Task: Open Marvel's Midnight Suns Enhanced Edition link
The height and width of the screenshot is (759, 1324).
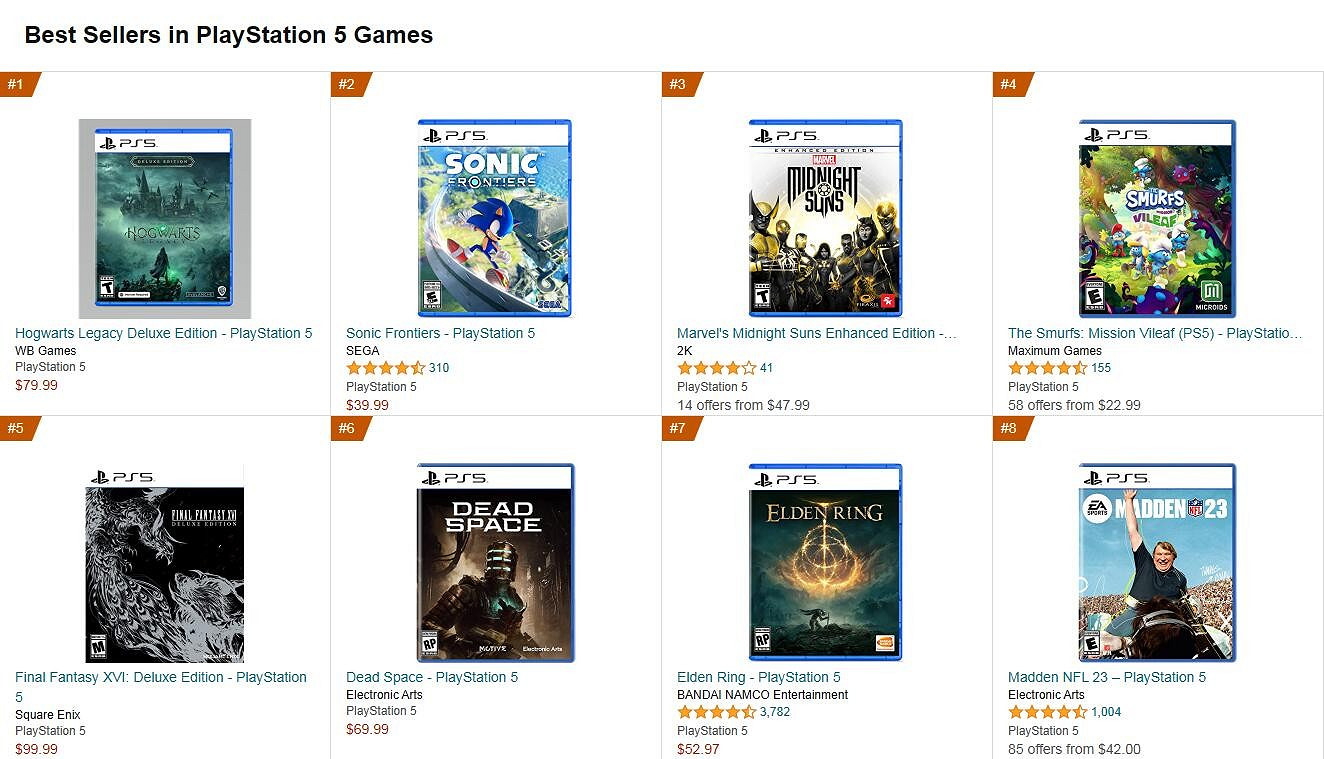Action: (x=816, y=333)
